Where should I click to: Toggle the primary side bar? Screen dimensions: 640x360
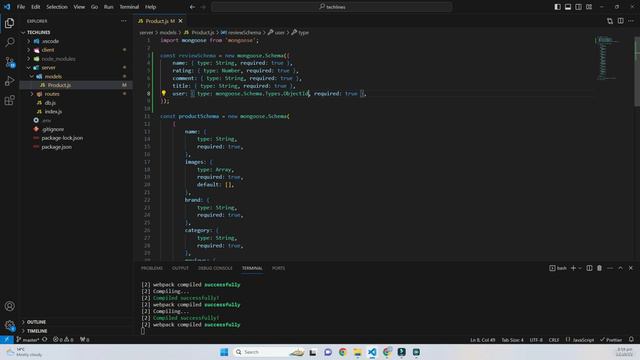[558, 7]
